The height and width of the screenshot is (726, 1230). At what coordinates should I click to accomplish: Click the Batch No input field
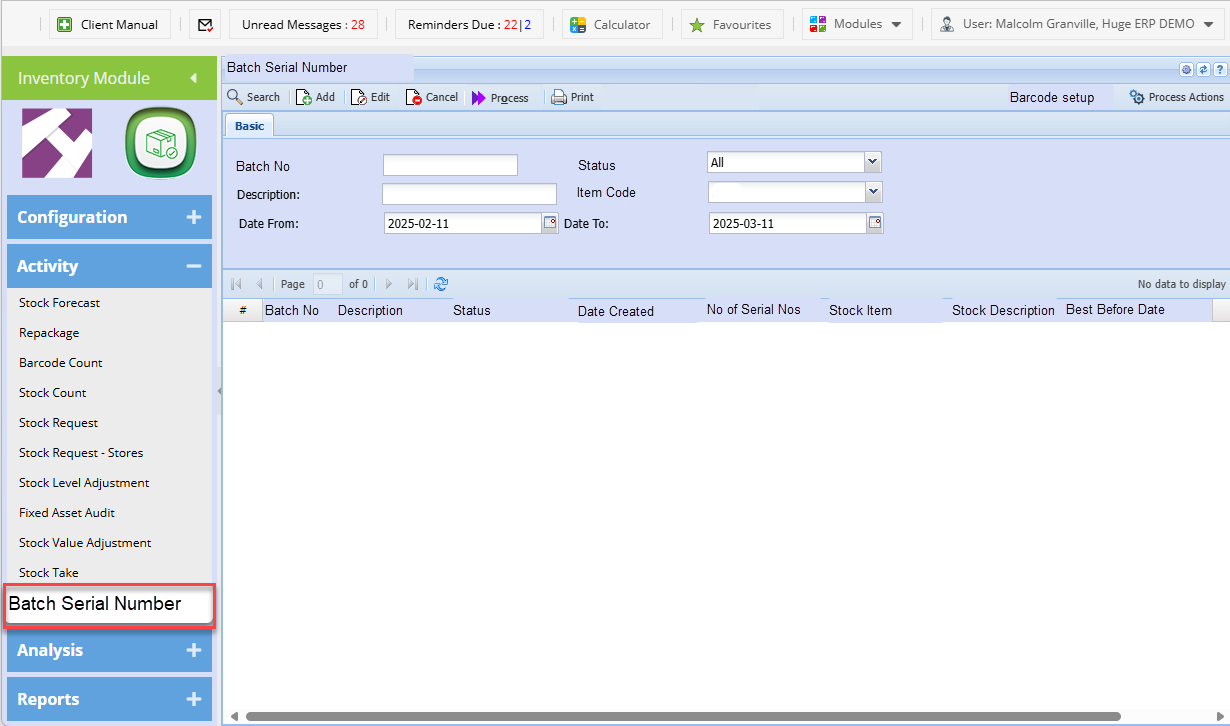click(450, 165)
